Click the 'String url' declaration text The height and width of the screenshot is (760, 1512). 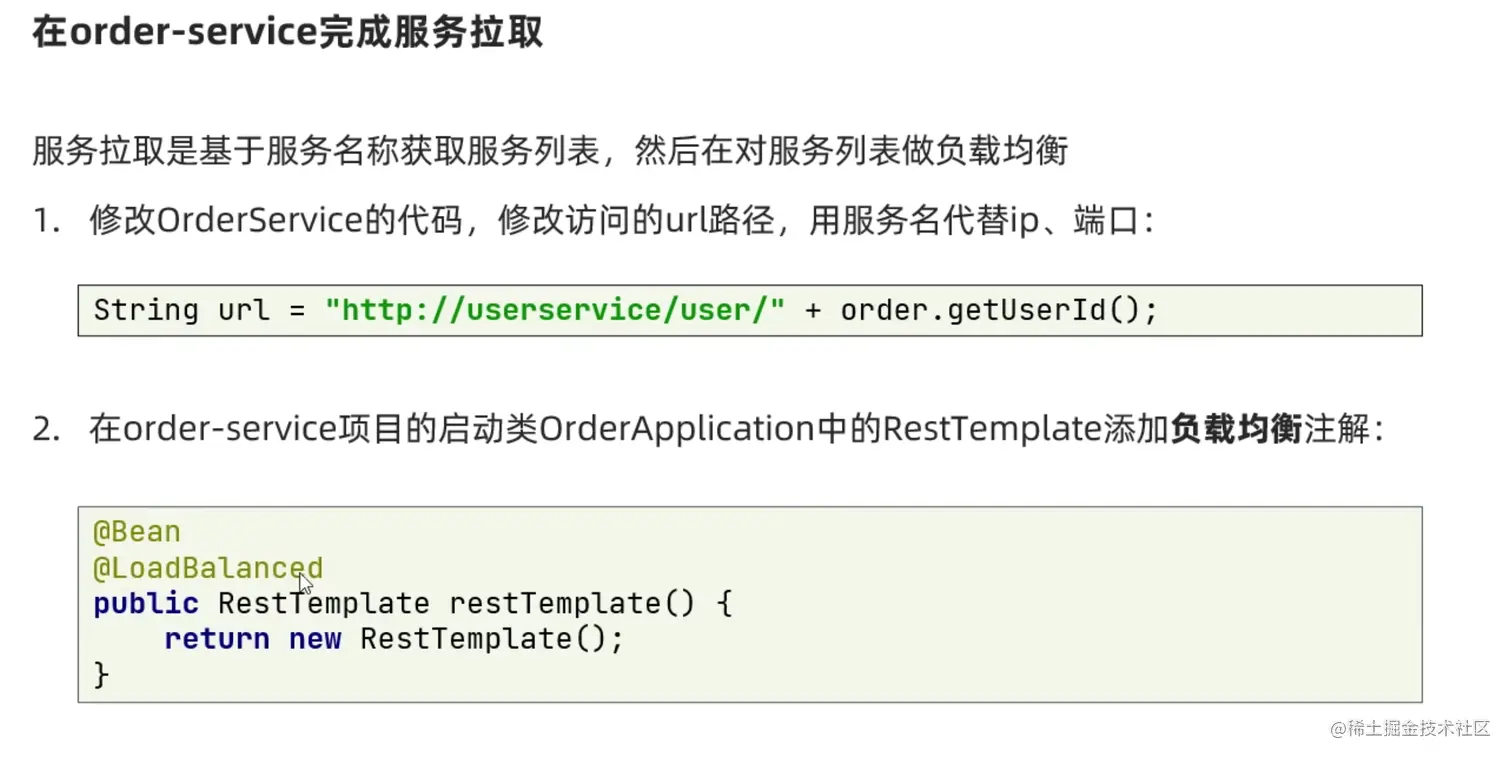[x=182, y=310]
